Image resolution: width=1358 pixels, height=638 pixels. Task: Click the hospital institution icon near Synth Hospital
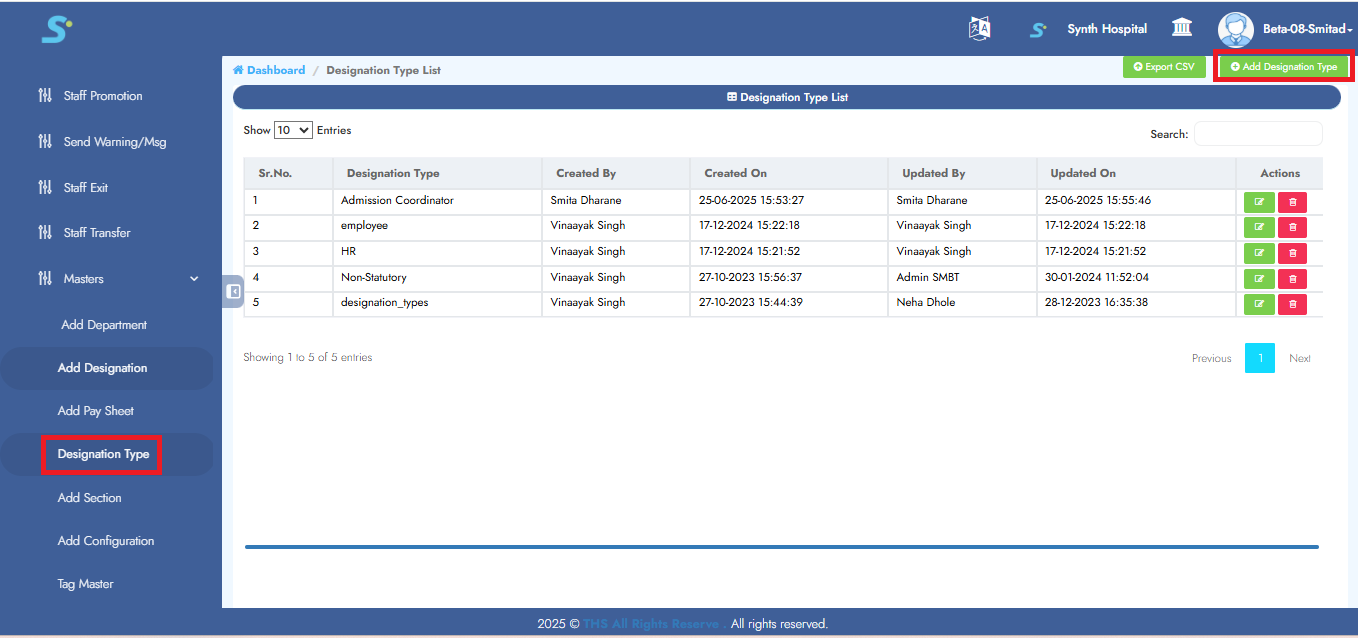click(x=1181, y=28)
